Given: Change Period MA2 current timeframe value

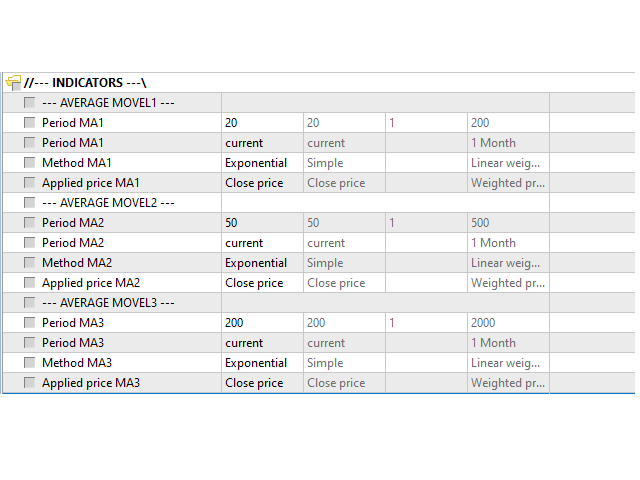Looking at the screenshot, I should [x=262, y=243].
